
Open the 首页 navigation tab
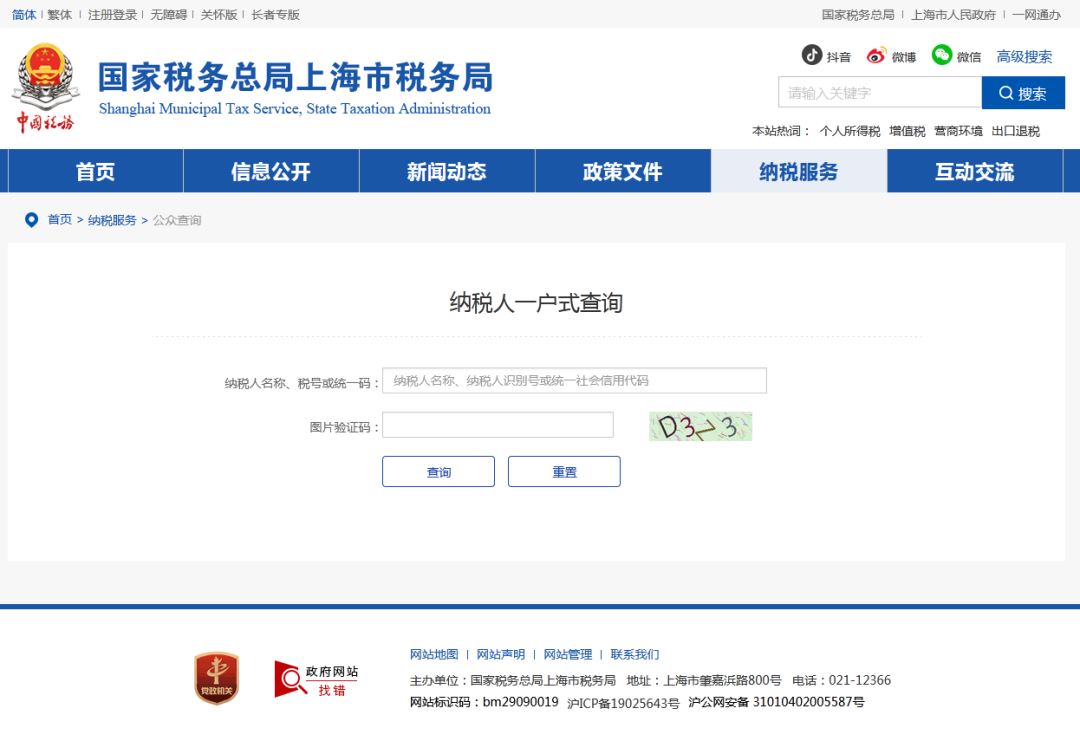(96, 171)
